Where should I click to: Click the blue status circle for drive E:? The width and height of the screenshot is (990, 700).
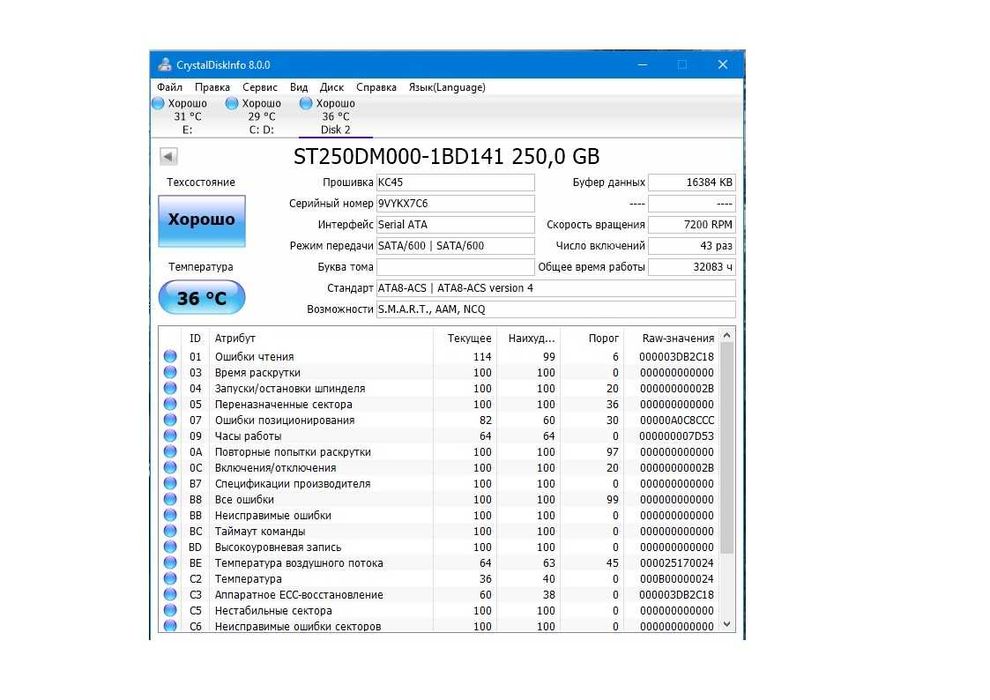(158, 103)
